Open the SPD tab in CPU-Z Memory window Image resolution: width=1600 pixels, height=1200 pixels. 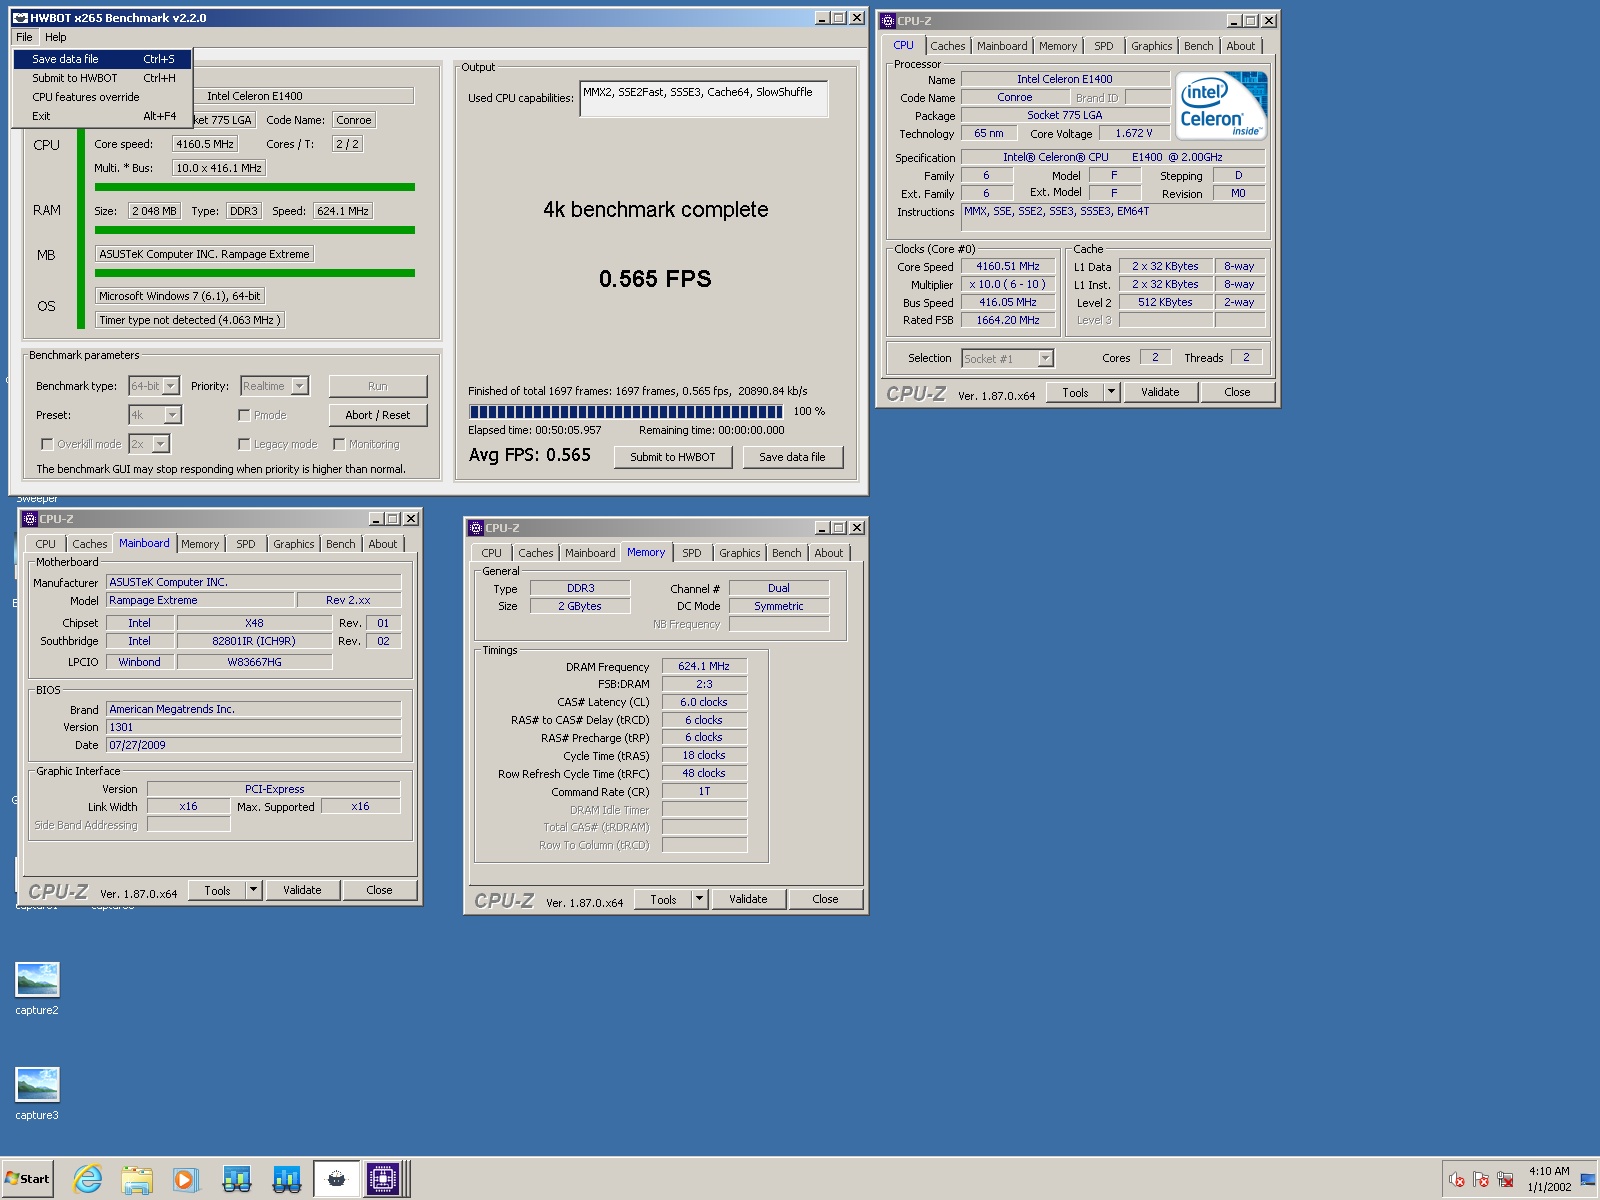point(691,553)
